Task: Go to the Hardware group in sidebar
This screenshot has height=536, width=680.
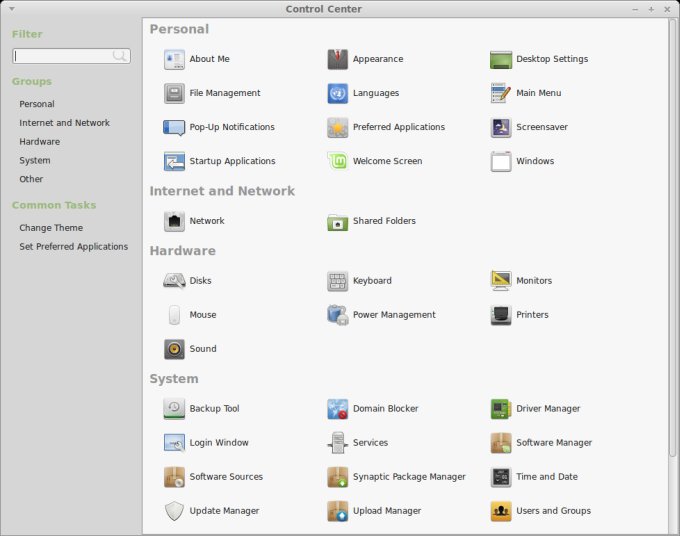Action: click(39, 142)
